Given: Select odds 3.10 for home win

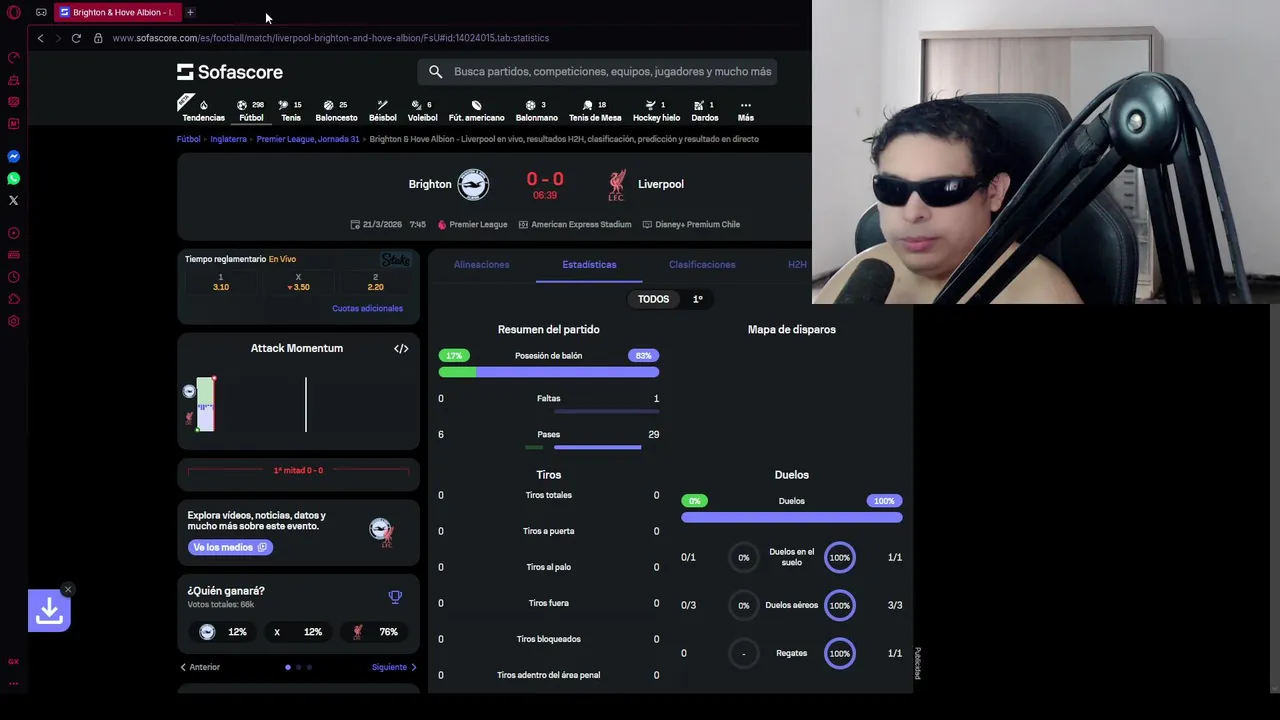Looking at the screenshot, I should (221, 282).
